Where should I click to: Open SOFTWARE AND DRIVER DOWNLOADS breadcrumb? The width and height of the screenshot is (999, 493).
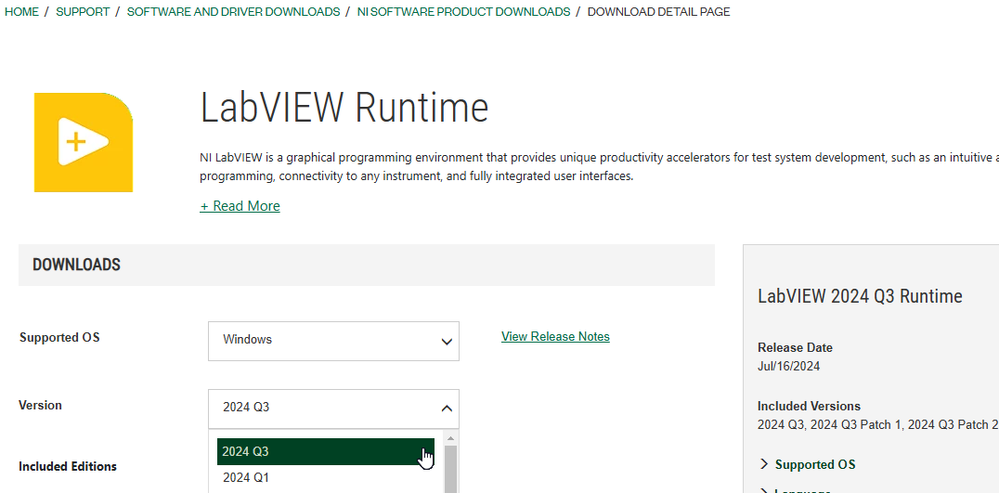[x=233, y=12]
